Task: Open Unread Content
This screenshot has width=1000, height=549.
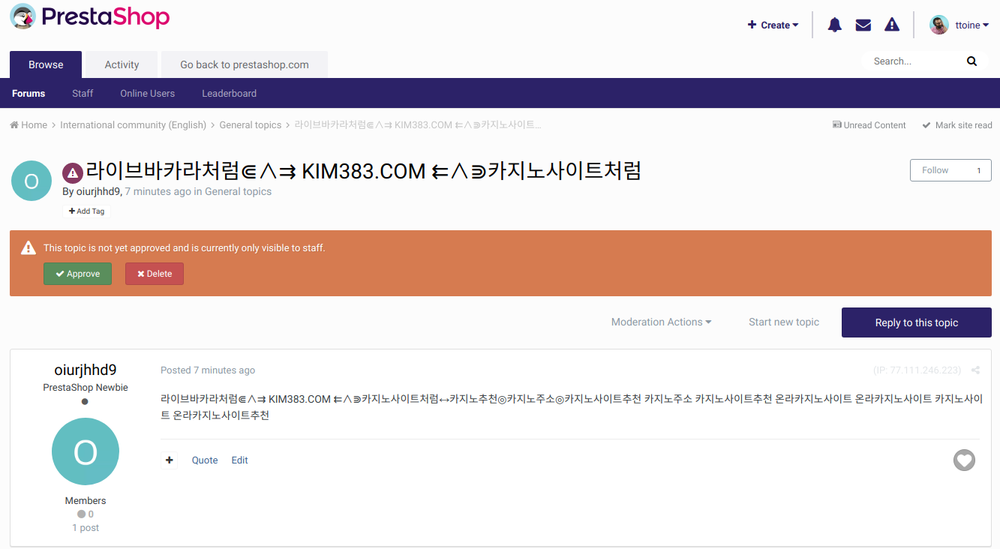Action: point(869,125)
